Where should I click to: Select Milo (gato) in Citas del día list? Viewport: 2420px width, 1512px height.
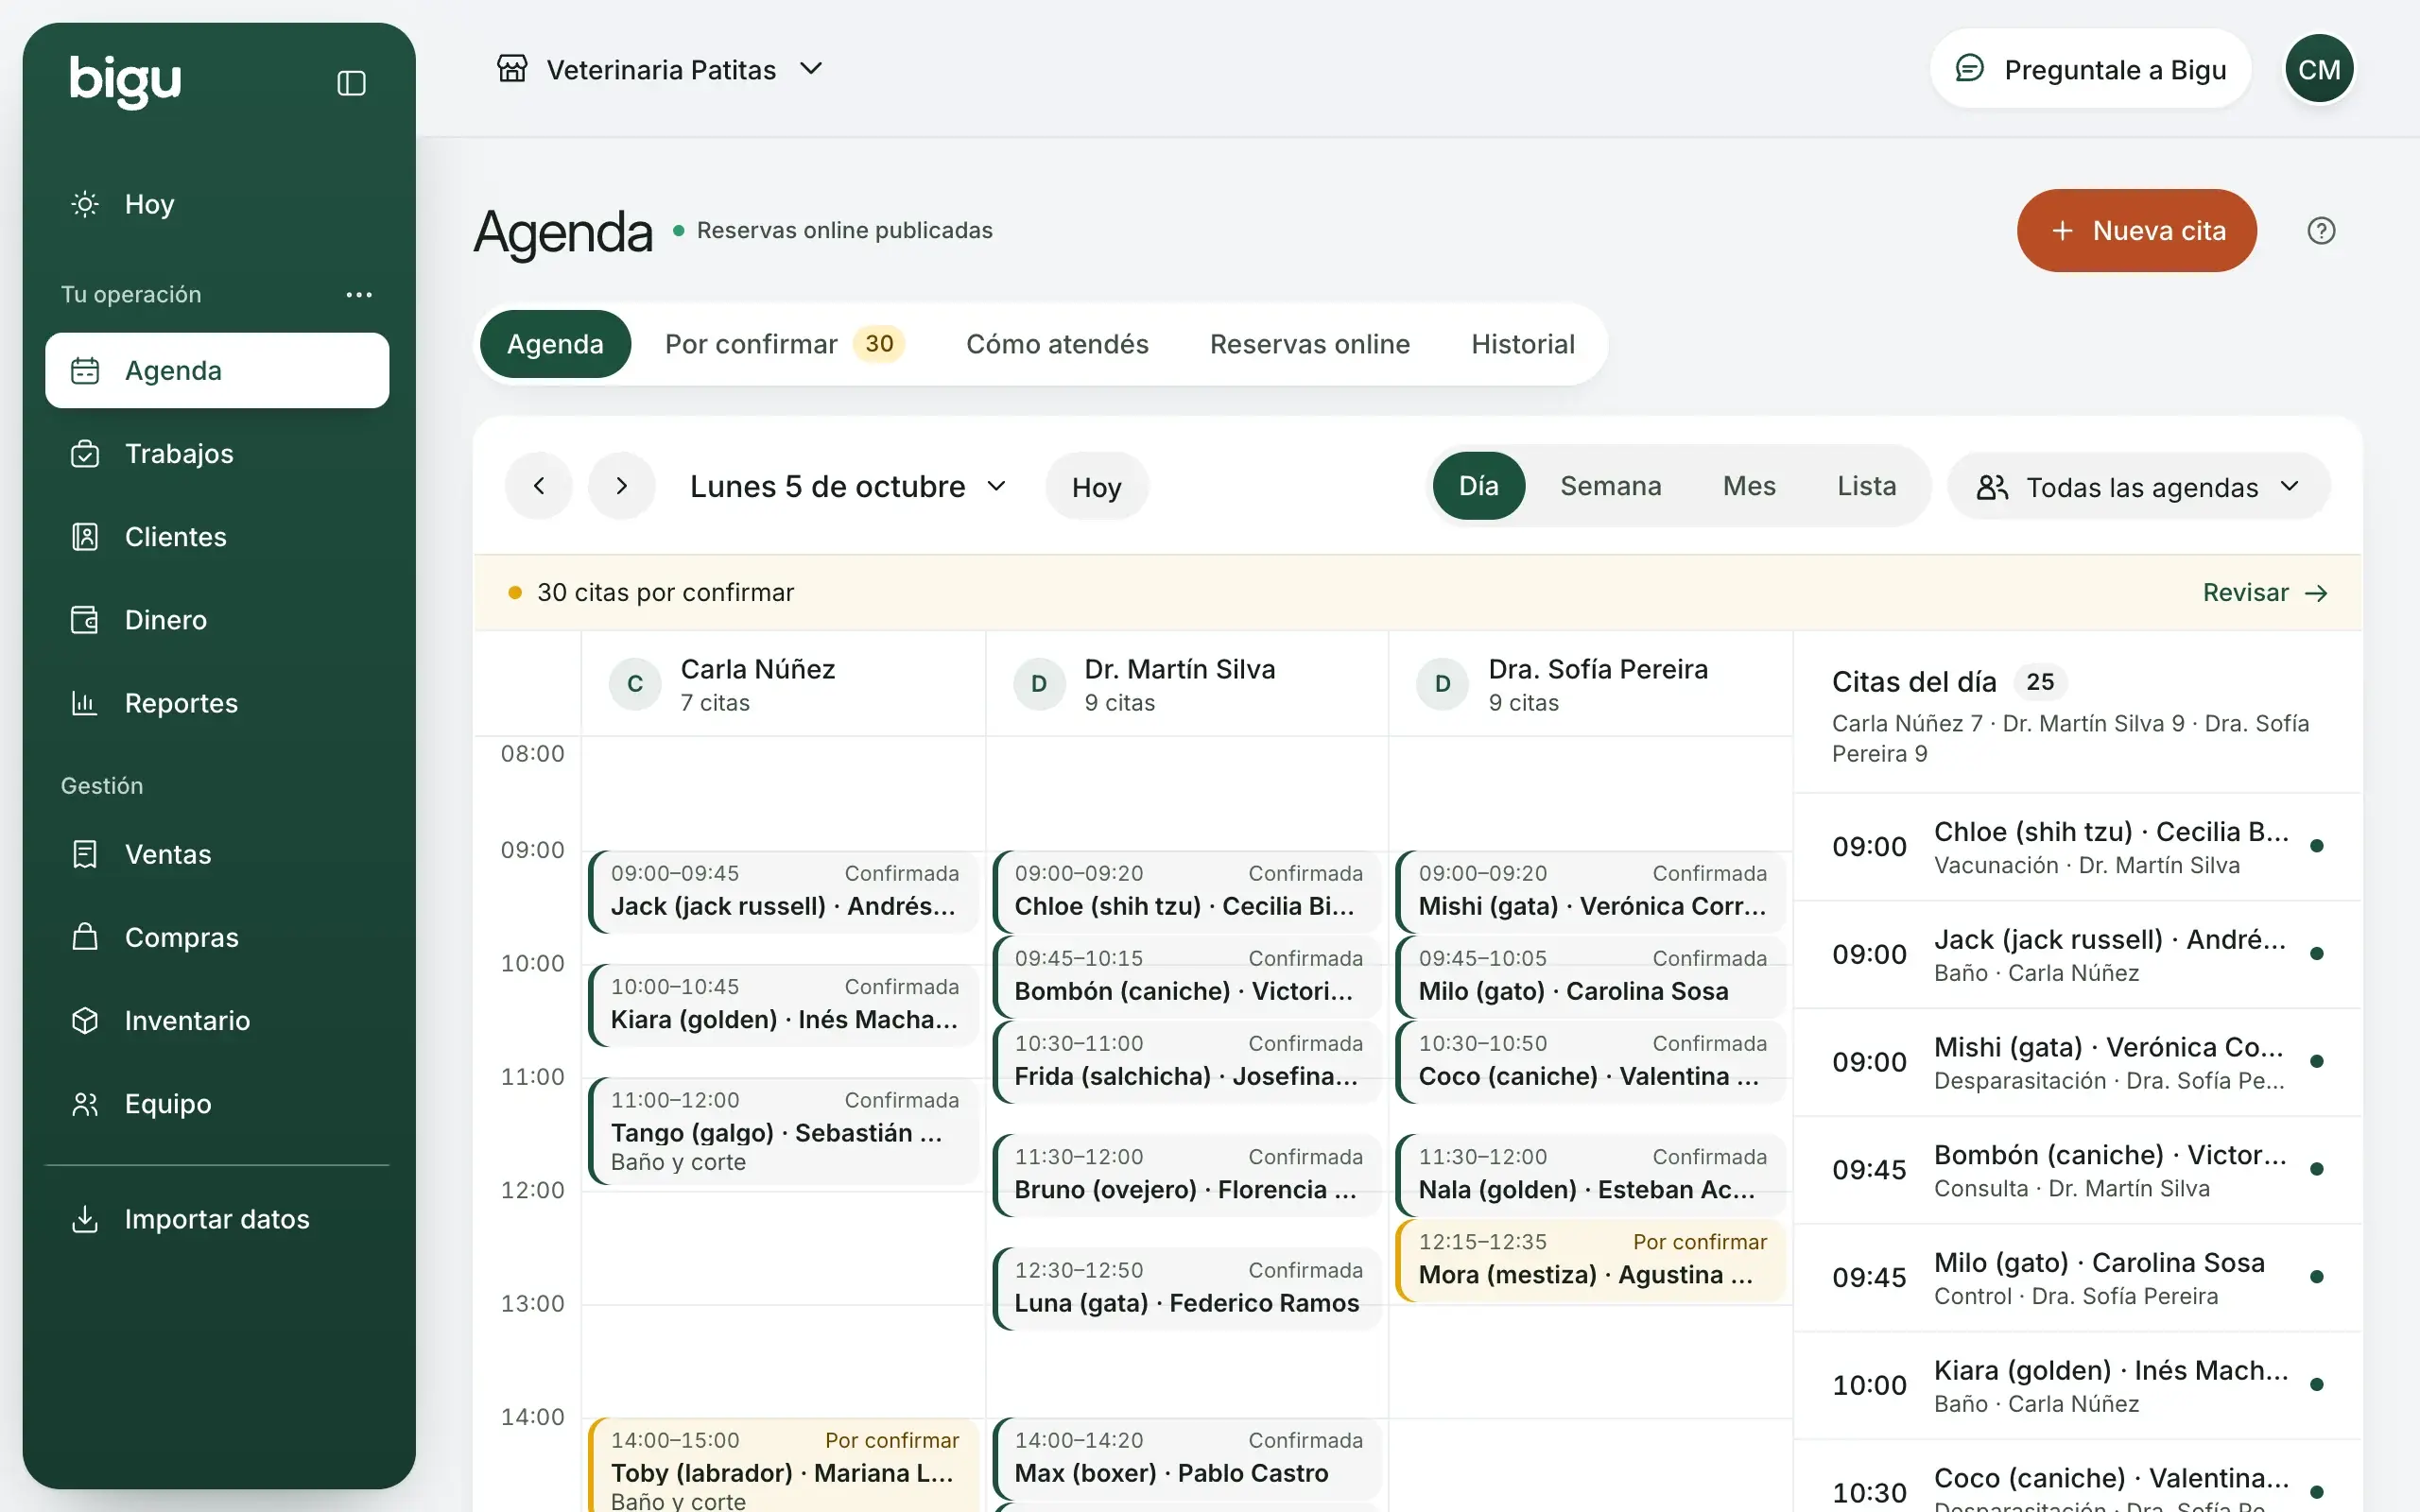pyautogui.click(x=2078, y=1278)
